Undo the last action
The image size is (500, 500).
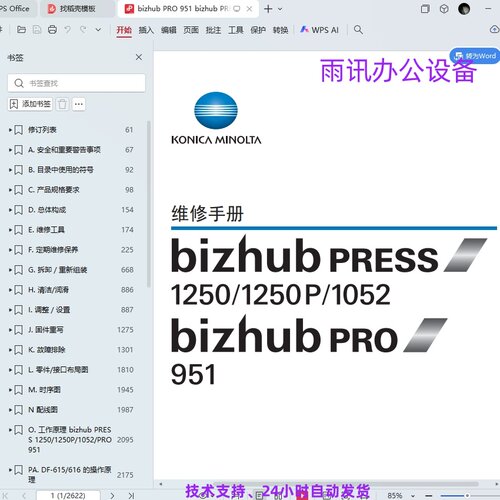[68, 30]
